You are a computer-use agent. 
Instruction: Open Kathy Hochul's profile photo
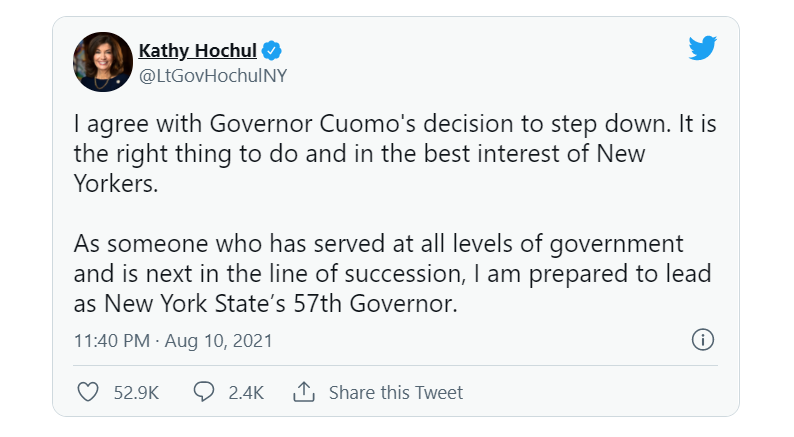tap(103, 61)
